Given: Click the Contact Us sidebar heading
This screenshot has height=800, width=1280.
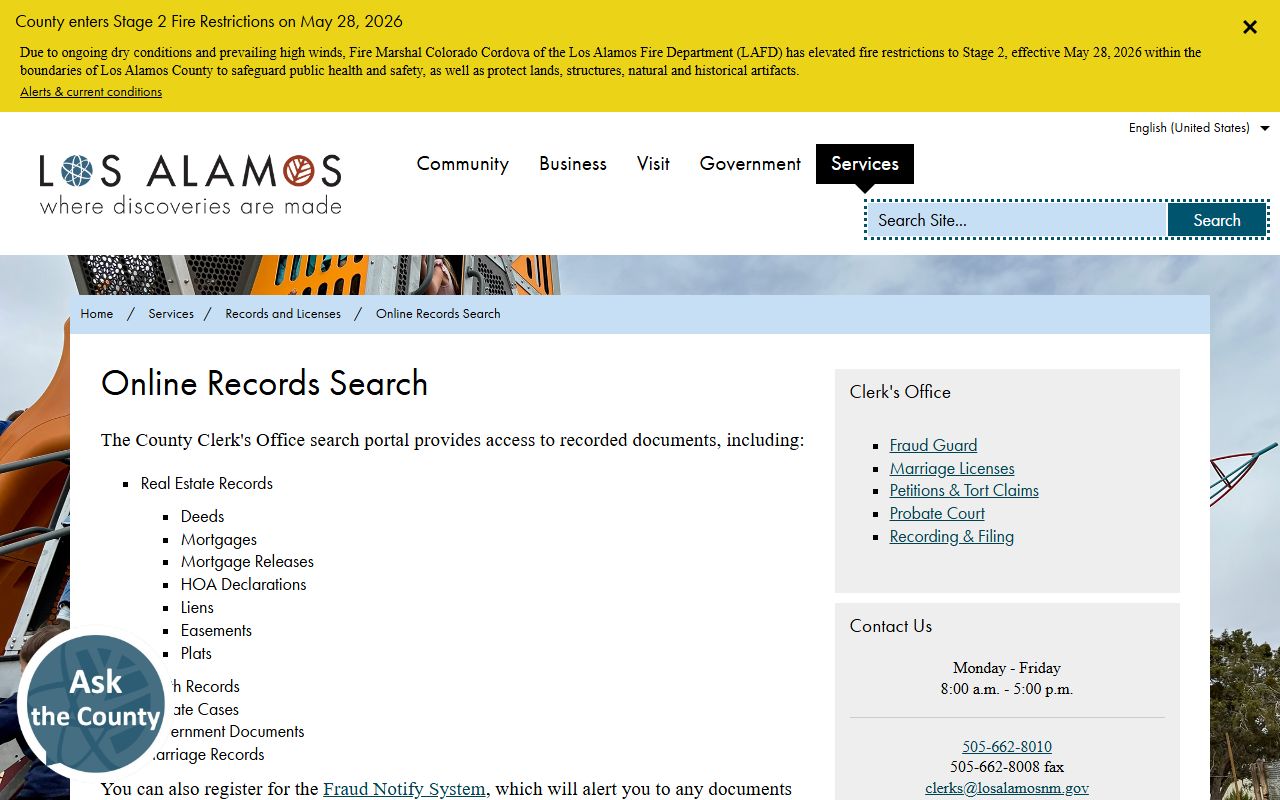Looking at the screenshot, I should (x=891, y=626).
